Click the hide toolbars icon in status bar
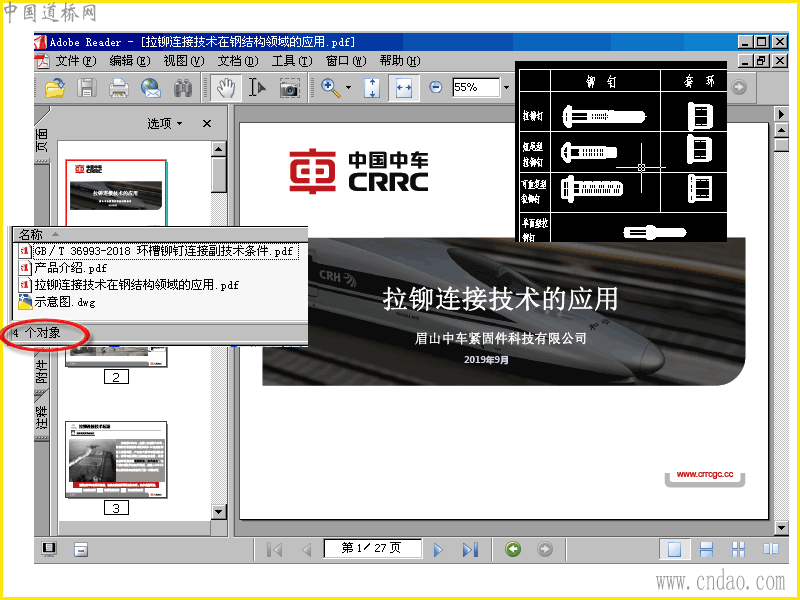The height and width of the screenshot is (600, 800). point(81,549)
